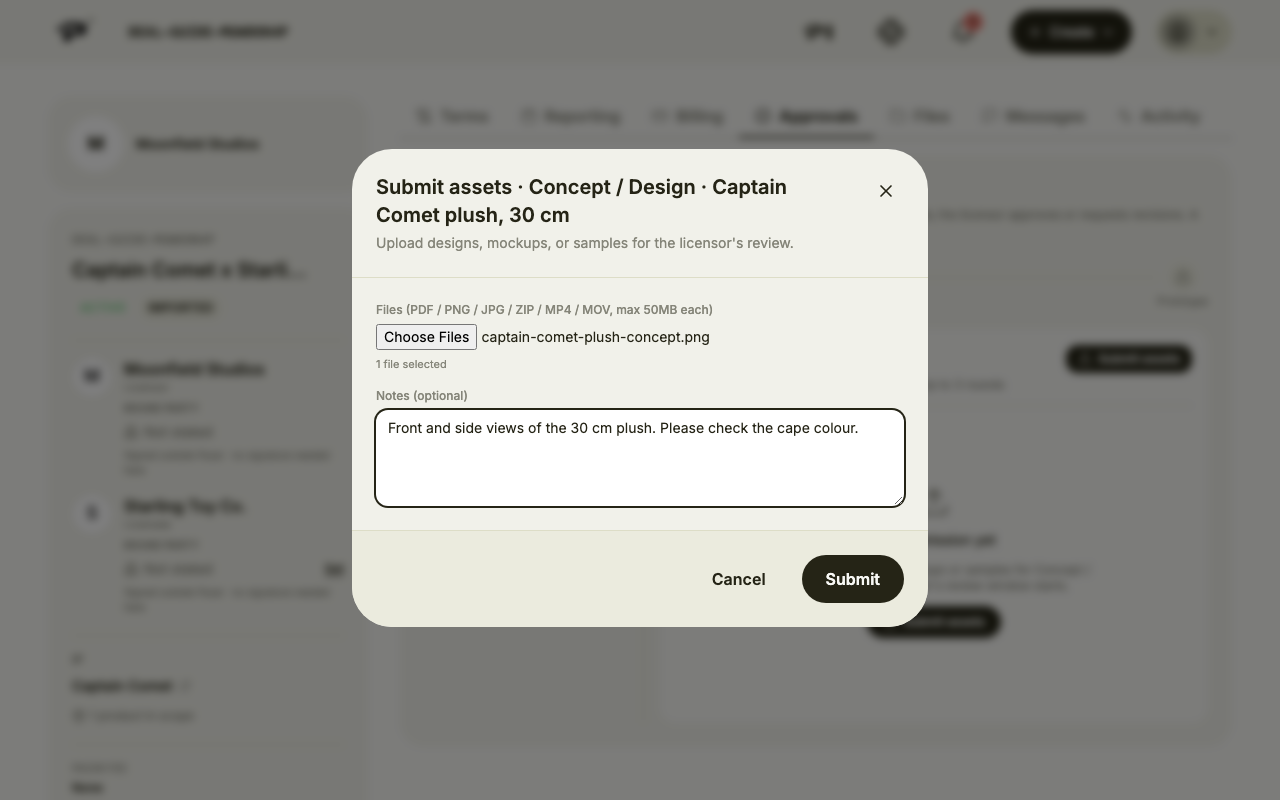The height and width of the screenshot is (800, 1280).
Task: Click the Choose Files button
Action: [426, 337]
